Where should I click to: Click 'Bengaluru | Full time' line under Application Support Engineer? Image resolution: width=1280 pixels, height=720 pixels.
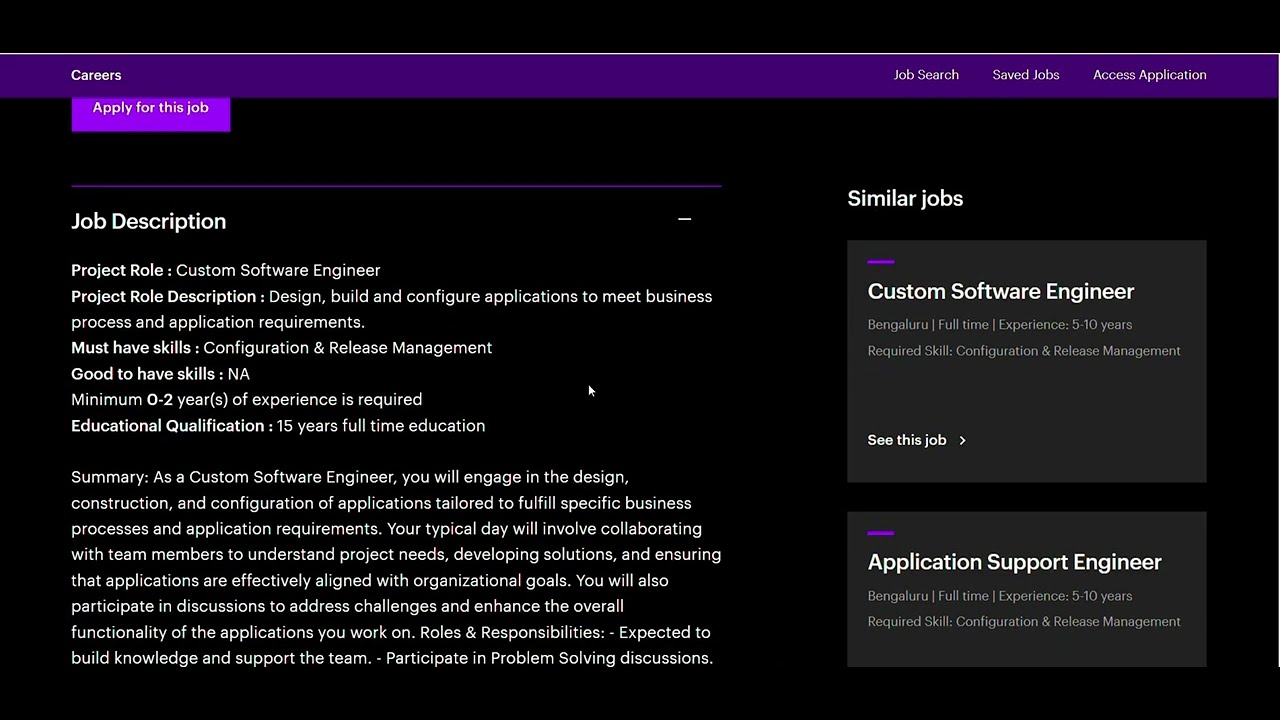[x=1000, y=596]
